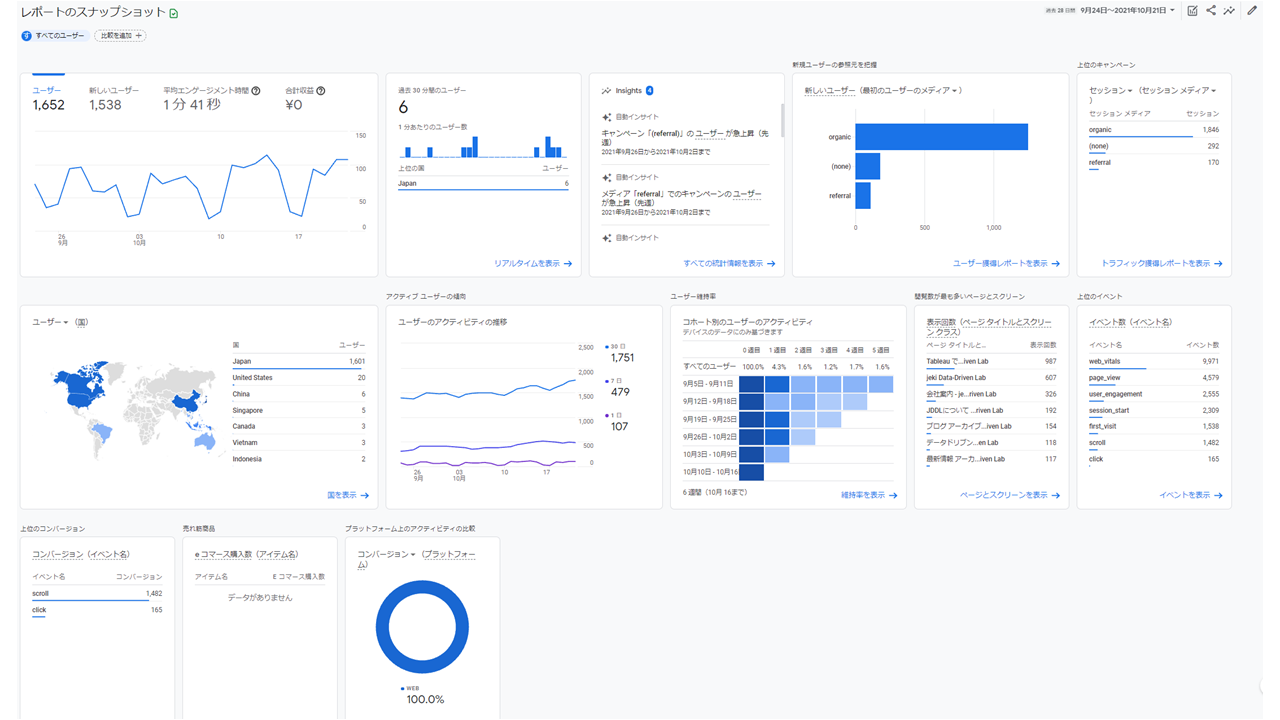Screen dimensions: 1280x720
Task: Click the すべてのユーザー segment chip
Action: [54, 36]
